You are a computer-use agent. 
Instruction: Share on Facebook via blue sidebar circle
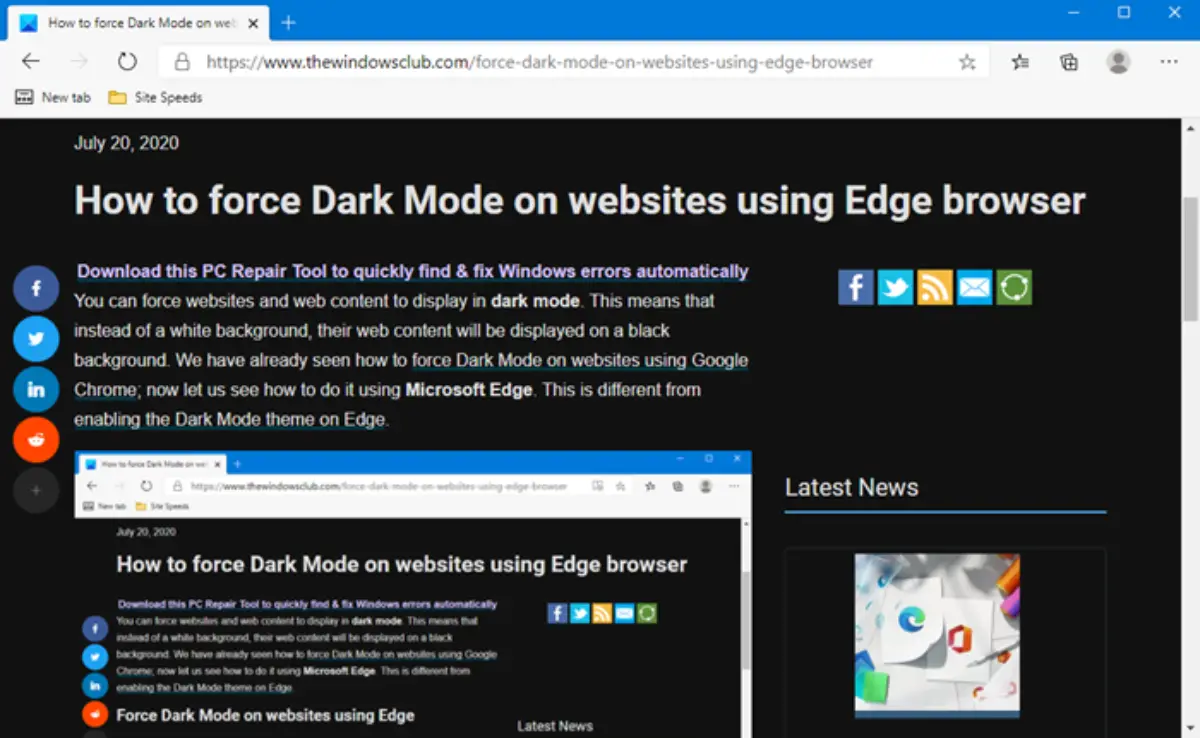[36, 289]
